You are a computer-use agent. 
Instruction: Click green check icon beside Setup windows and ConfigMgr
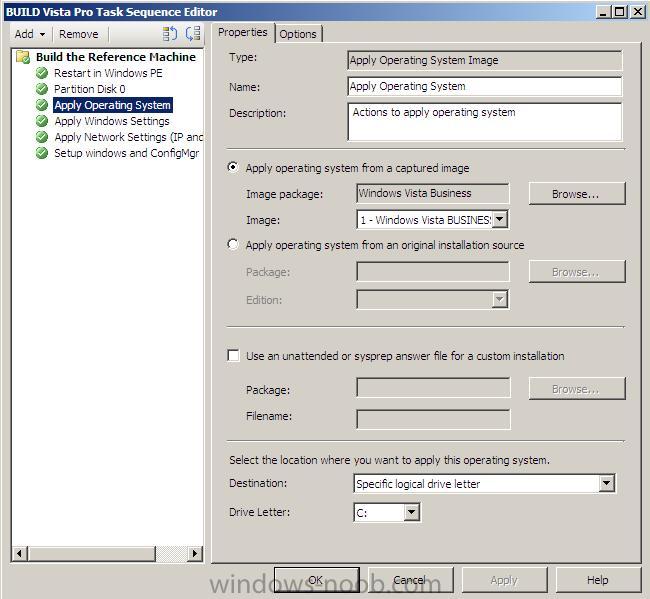pyautogui.click(x=42, y=153)
